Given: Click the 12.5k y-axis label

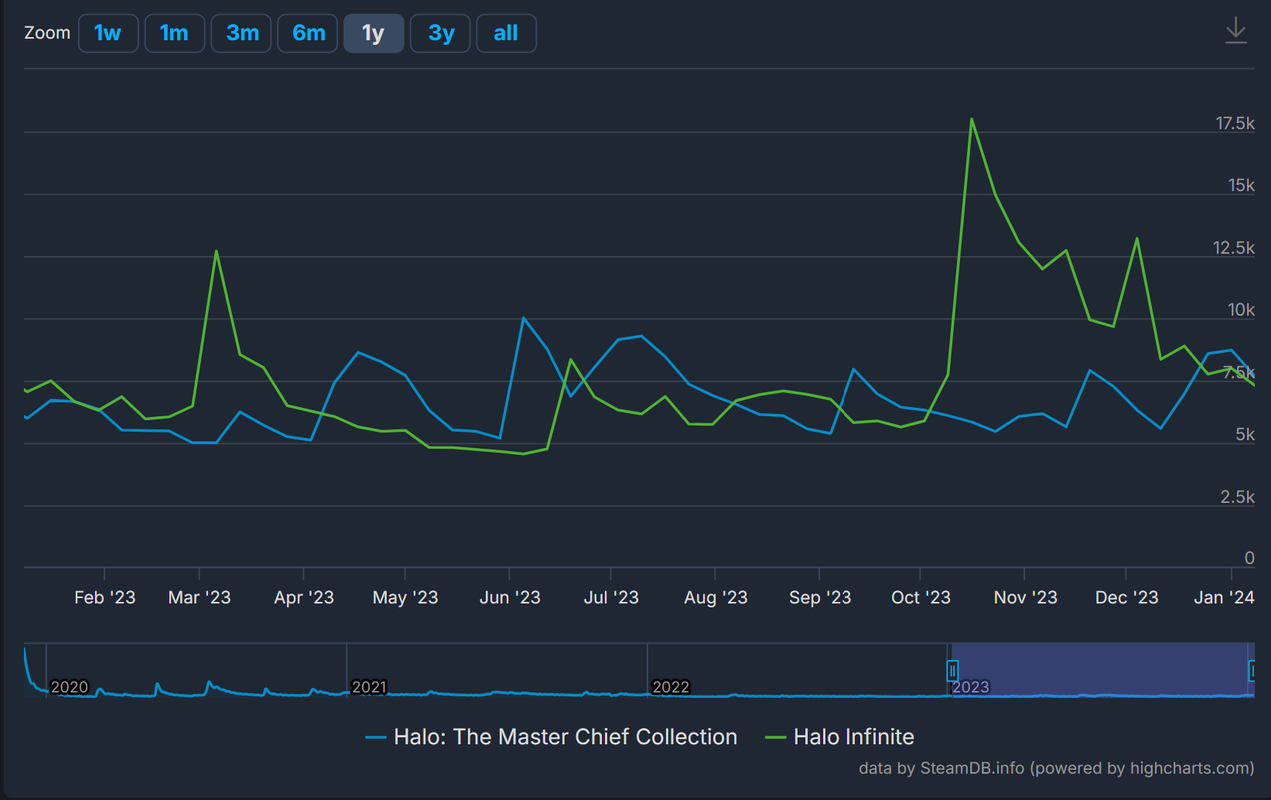Looking at the screenshot, I should coord(1235,248).
